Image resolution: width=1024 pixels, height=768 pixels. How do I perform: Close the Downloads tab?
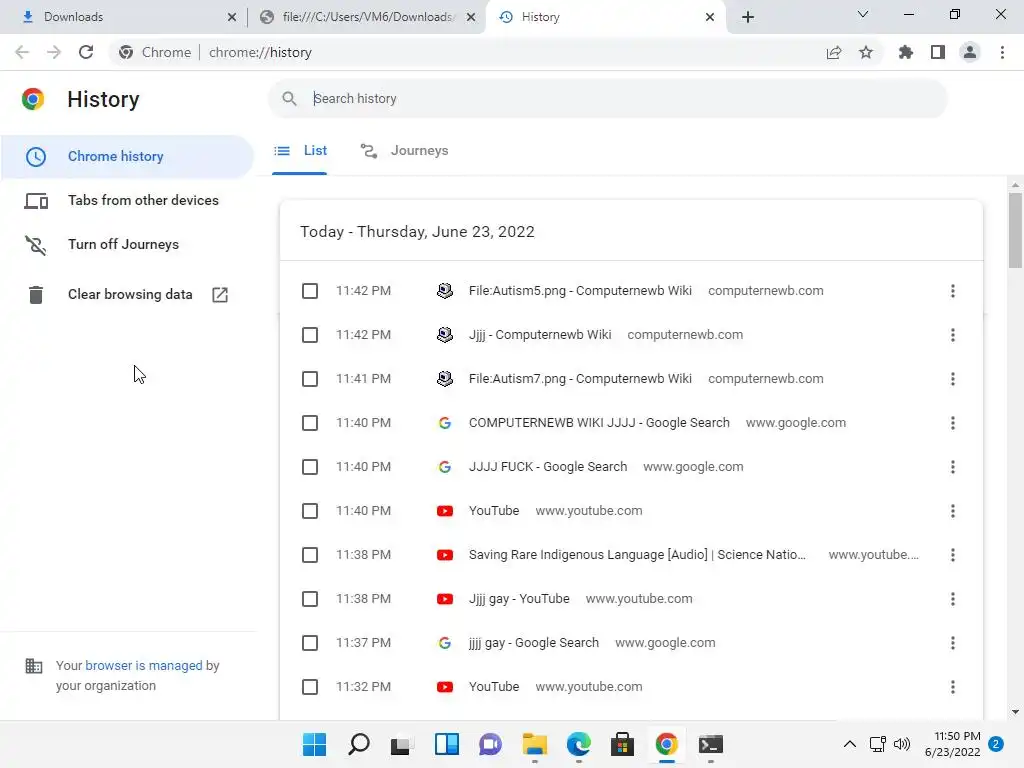coord(232,17)
